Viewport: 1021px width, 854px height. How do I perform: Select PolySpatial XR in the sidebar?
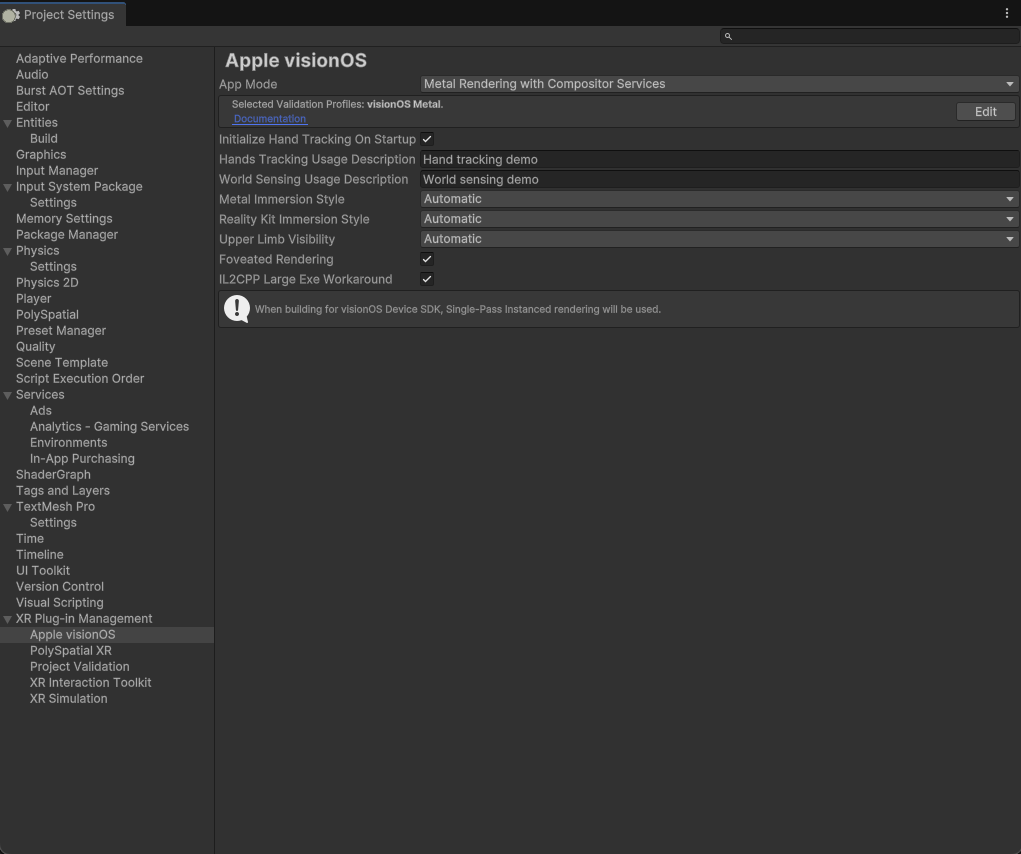(x=70, y=650)
